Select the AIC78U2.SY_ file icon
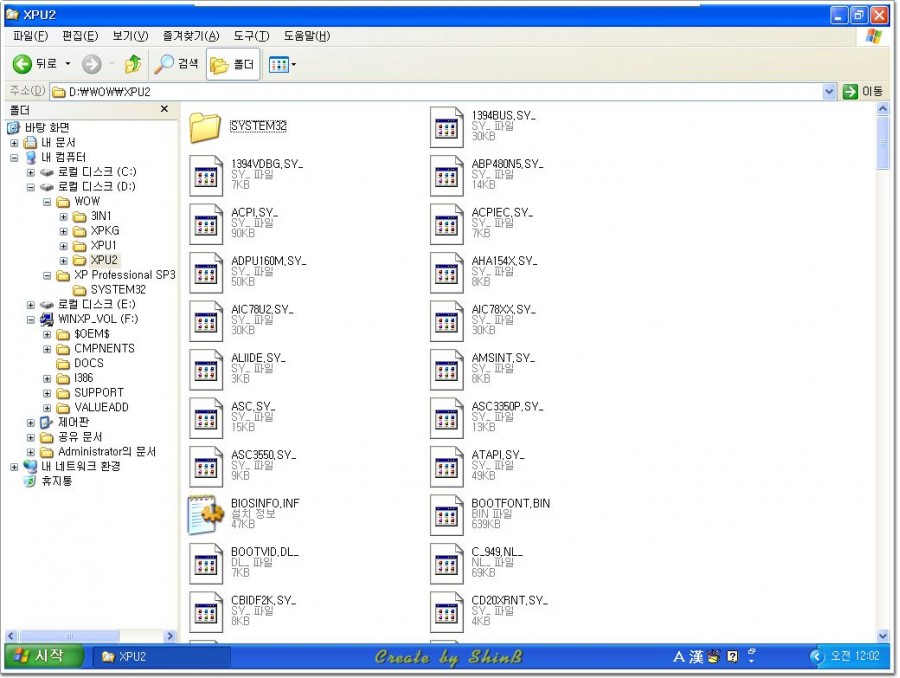The height and width of the screenshot is (678, 900). pyautogui.click(x=206, y=321)
